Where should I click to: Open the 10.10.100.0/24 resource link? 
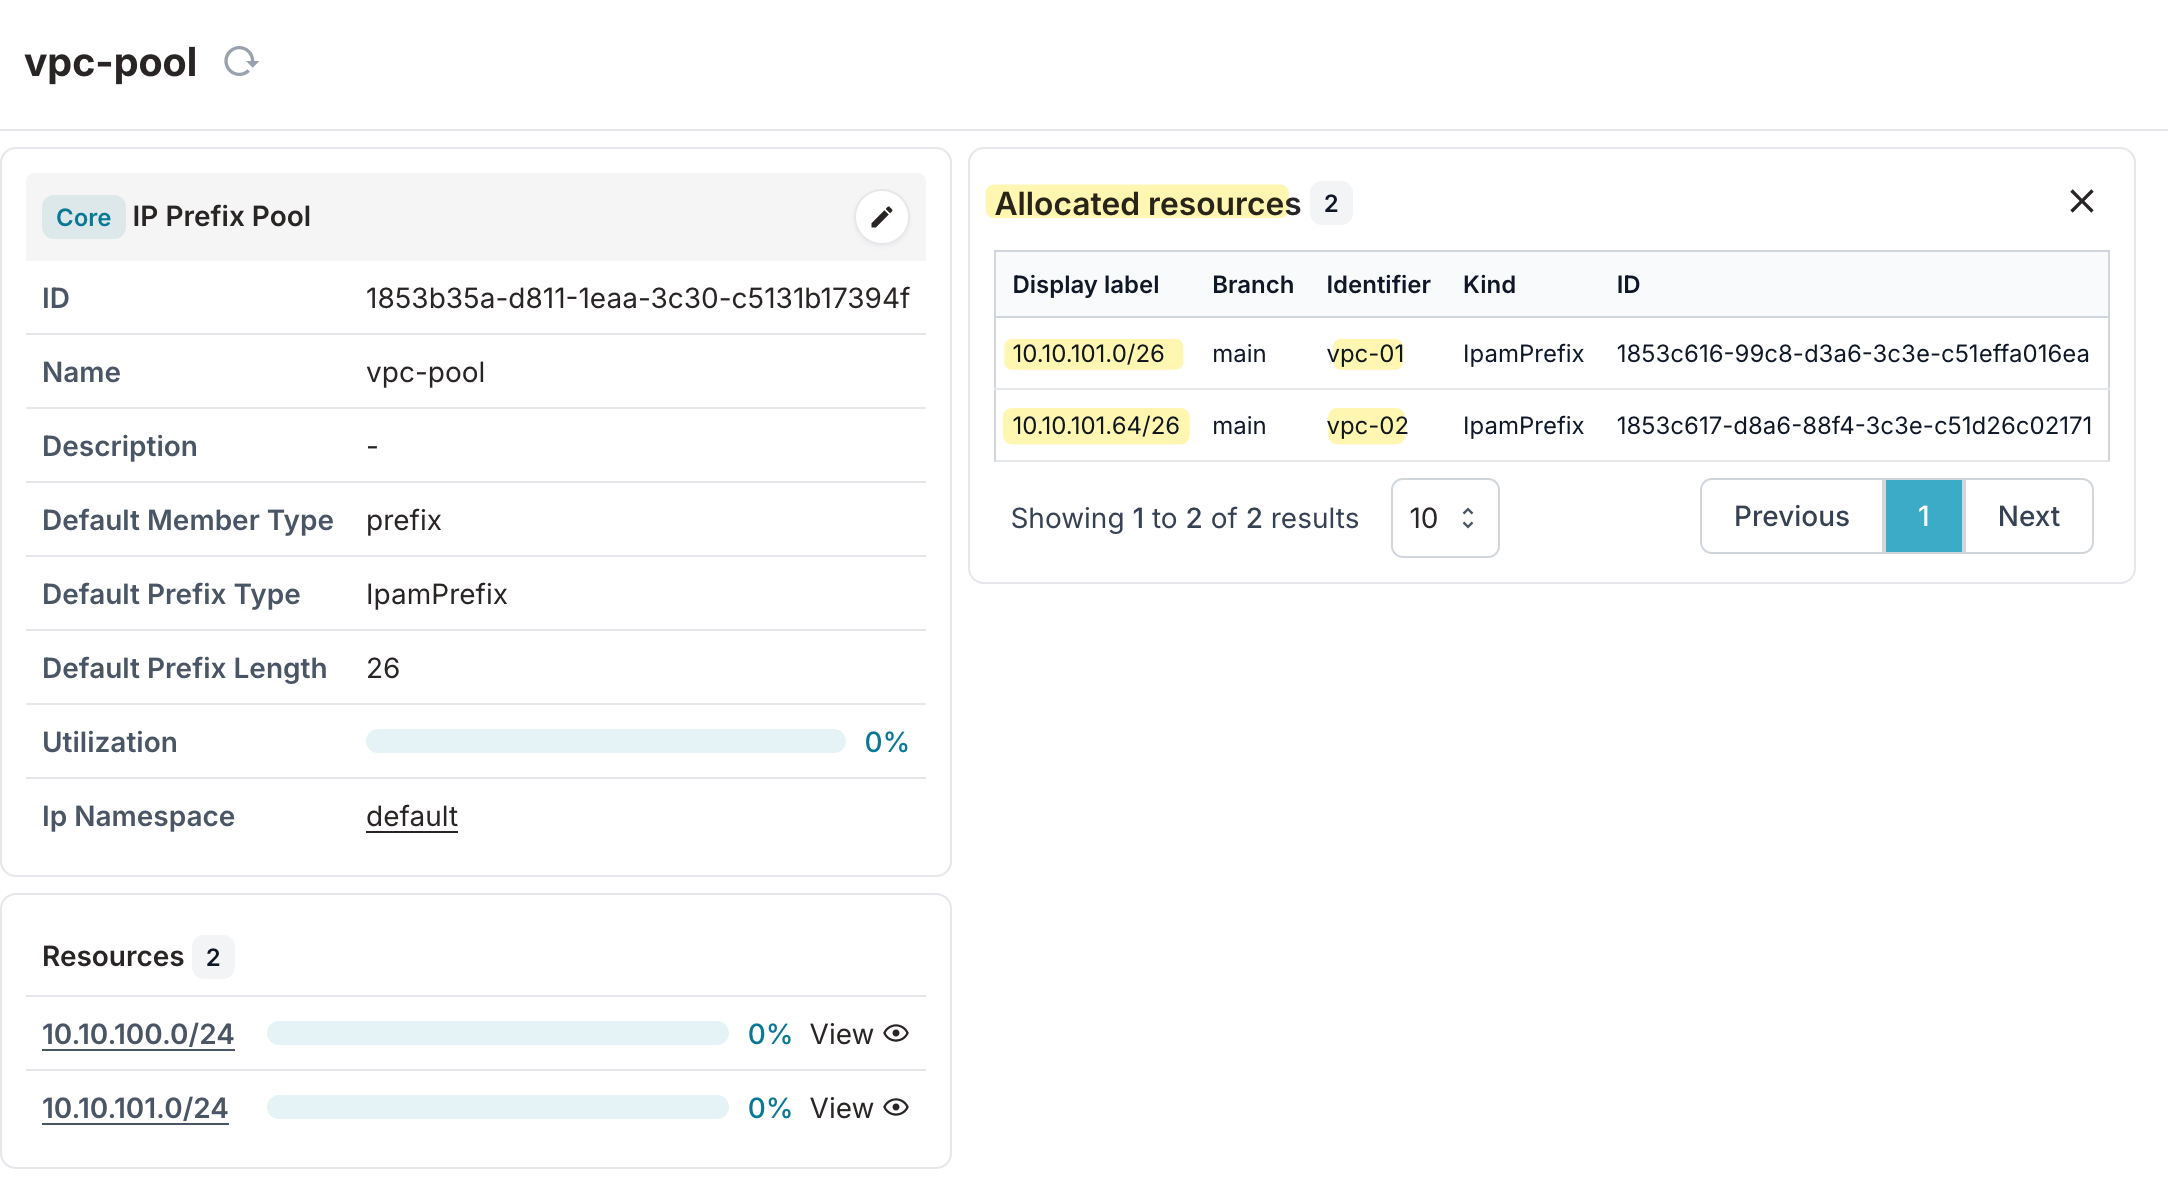(x=138, y=1034)
